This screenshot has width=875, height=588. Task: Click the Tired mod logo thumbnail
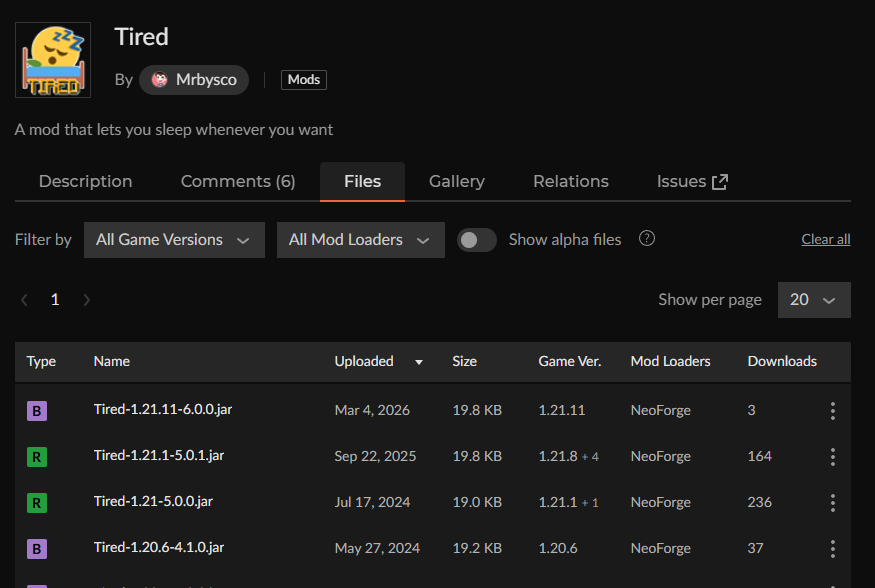coord(53,60)
